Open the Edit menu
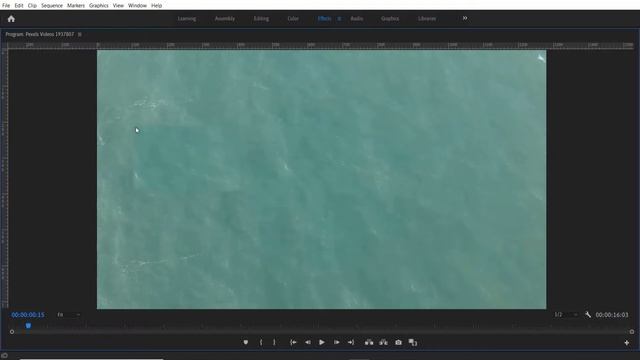 coord(19,6)
